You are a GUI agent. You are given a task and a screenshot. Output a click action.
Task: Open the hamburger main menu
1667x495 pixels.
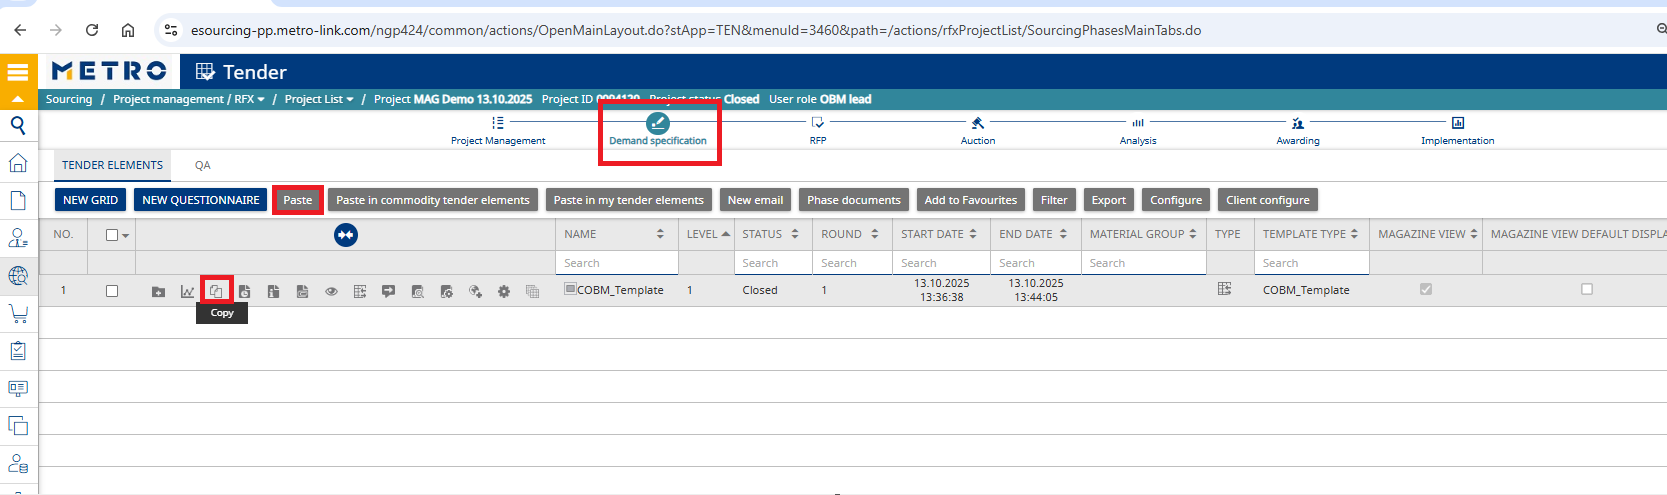18,72
